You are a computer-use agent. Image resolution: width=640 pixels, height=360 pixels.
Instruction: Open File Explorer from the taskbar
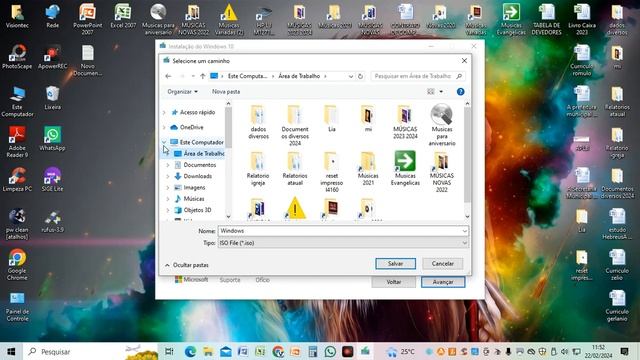coord(208,351)
